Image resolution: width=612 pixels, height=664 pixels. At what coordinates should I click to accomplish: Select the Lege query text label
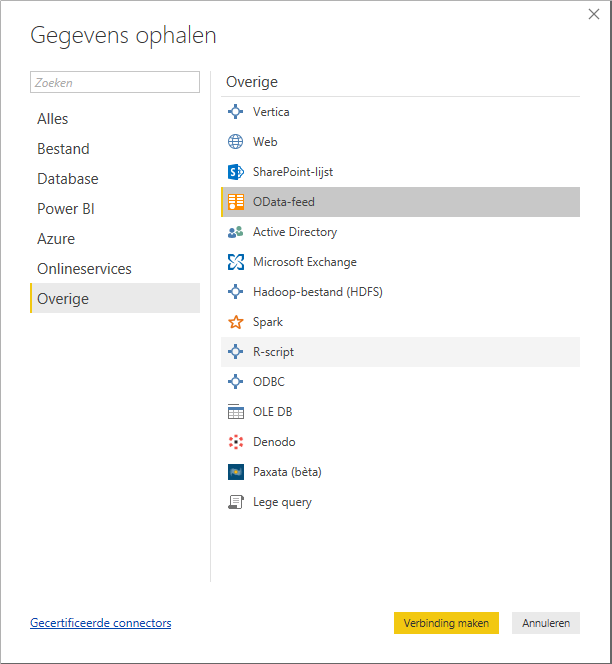click(282, 502)
